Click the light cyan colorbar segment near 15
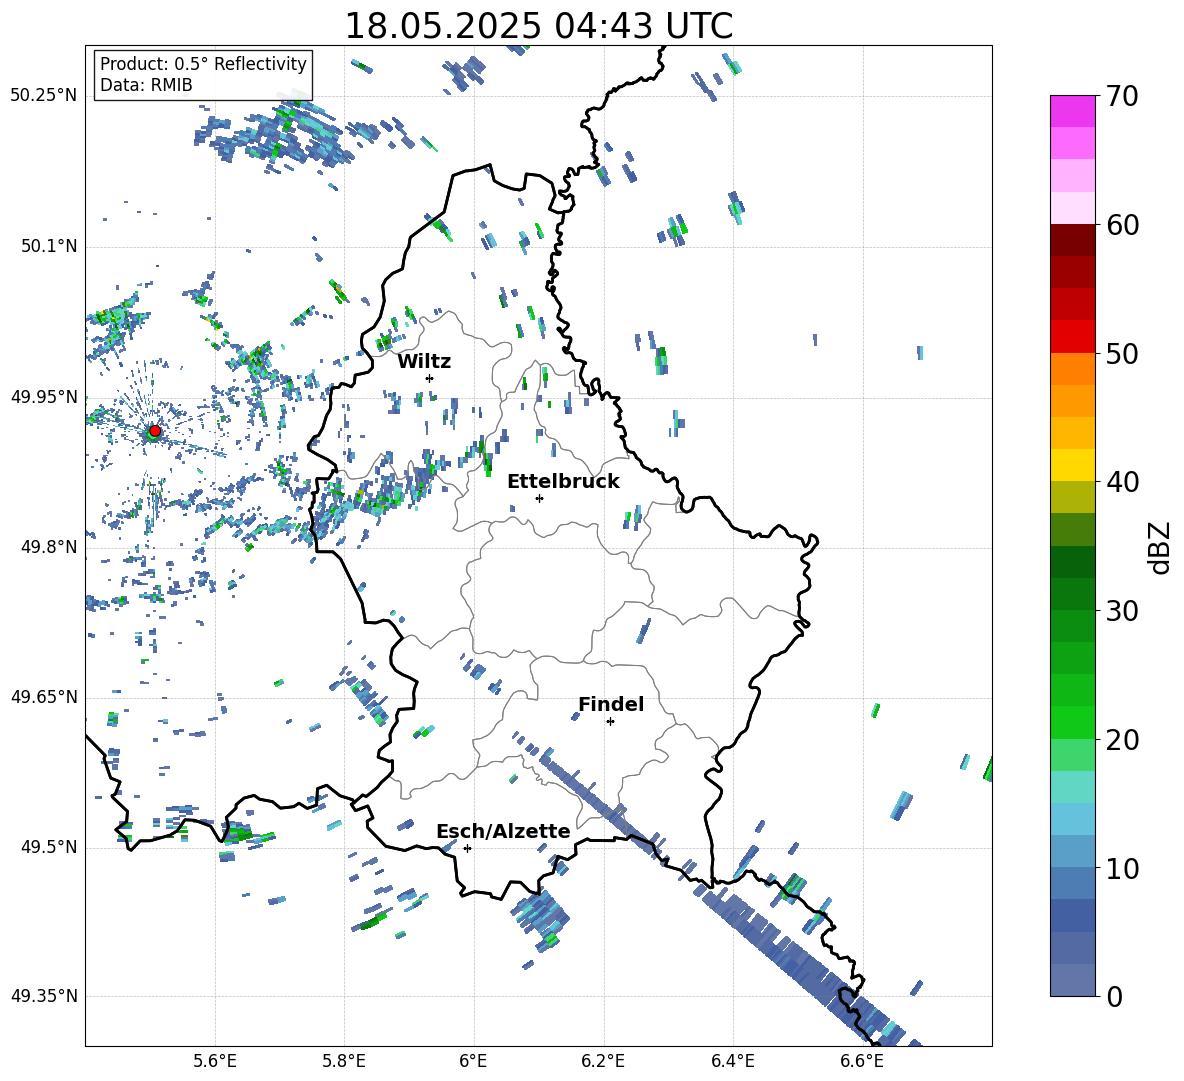1184x1081 pixels. [x=1073, y=787]
